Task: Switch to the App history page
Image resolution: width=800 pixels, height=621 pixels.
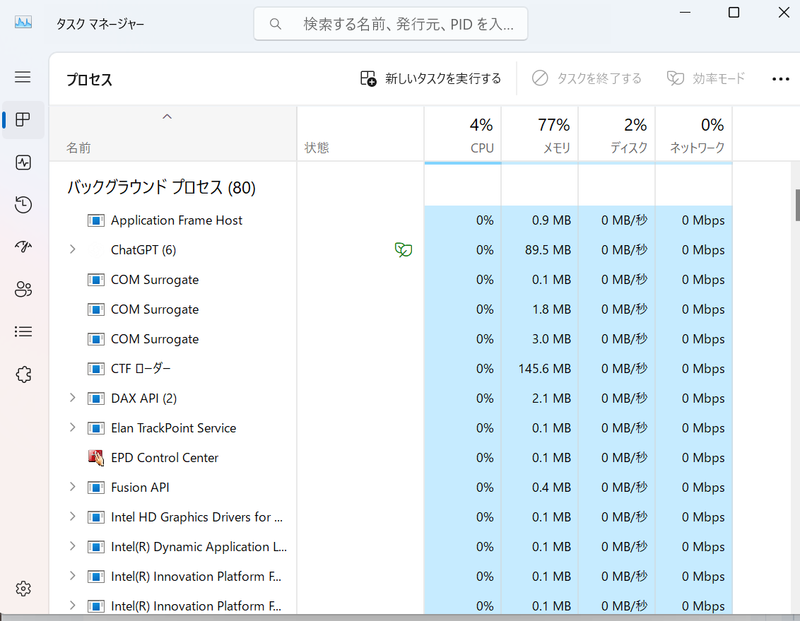Action: pos(23,204)
